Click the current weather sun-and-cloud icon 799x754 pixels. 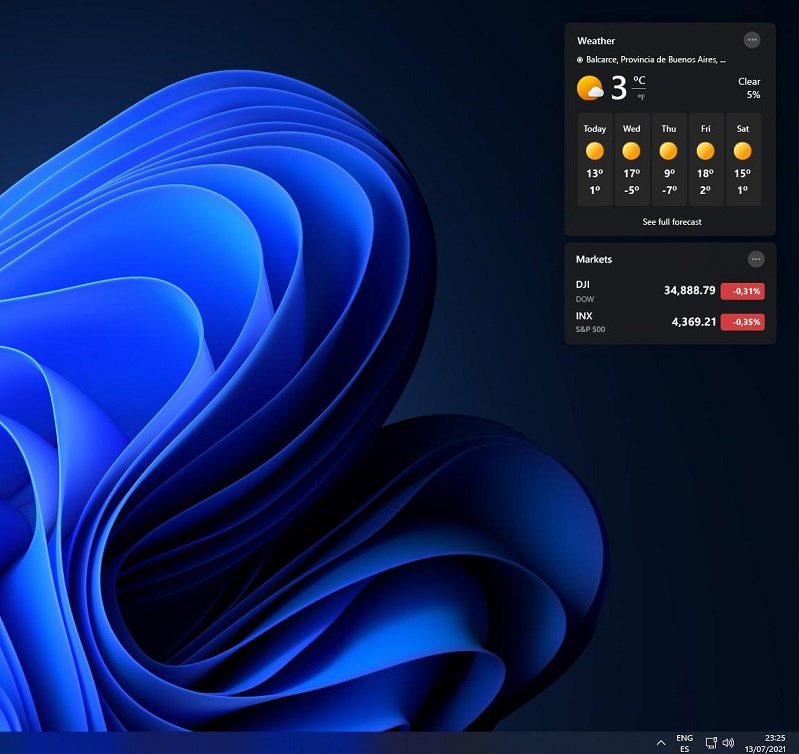point(590,89)
